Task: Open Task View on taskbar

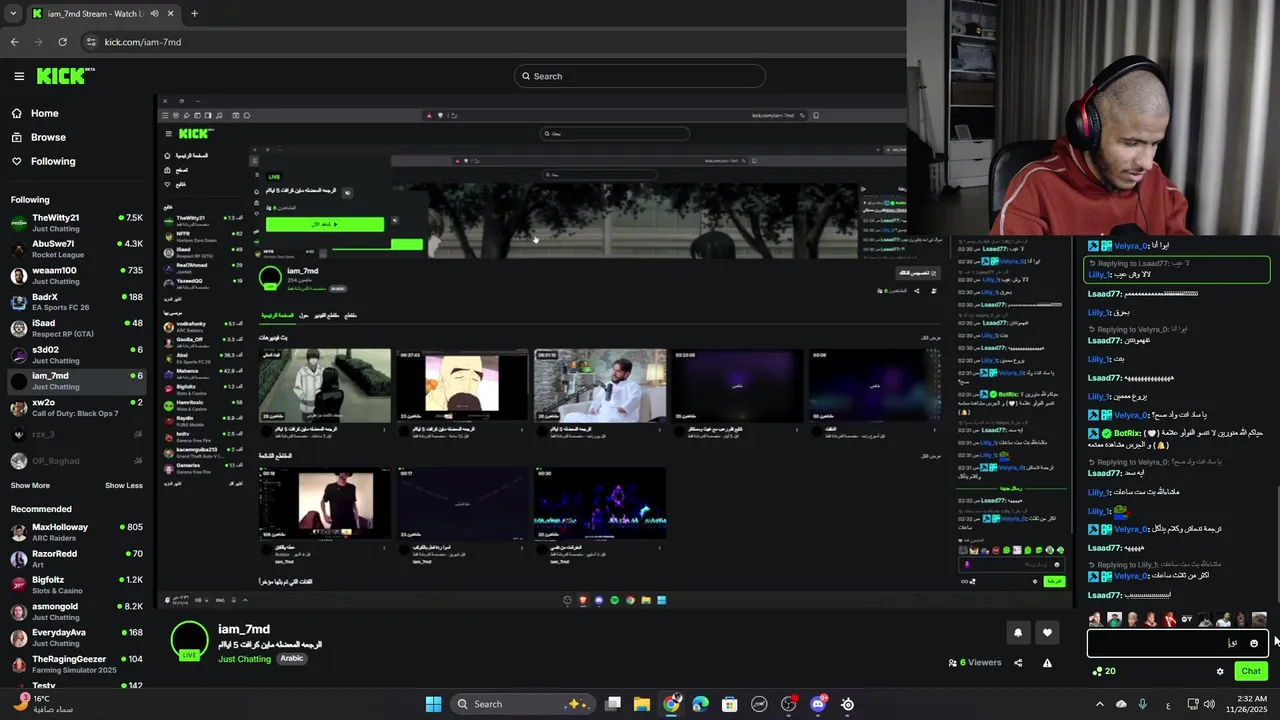Action: pos(613,704)
